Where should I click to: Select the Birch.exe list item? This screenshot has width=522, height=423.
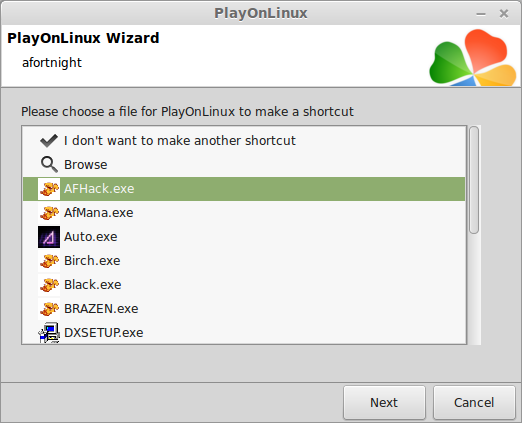(244, 261)
